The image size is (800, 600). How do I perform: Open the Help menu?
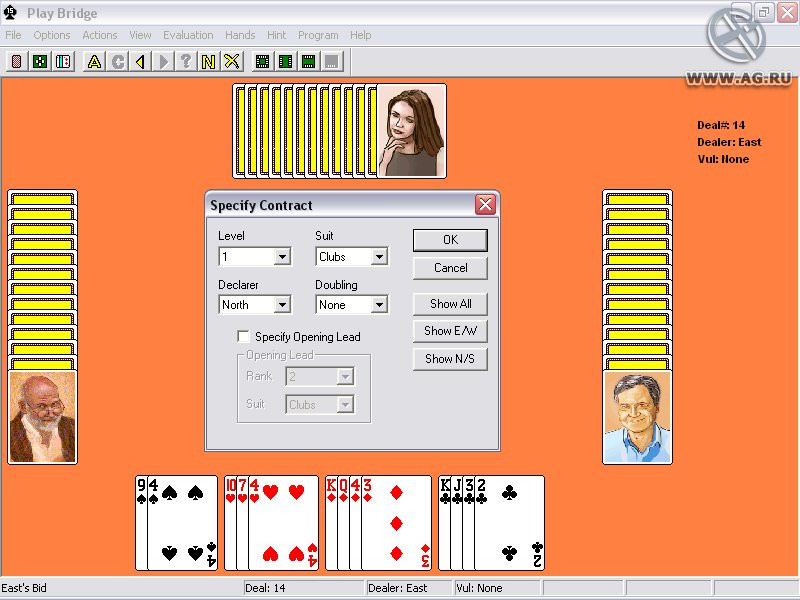(360, 35)
